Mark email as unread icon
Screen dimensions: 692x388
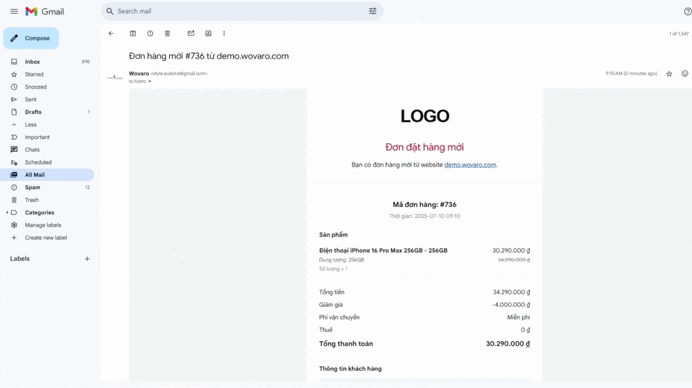coord(191,34)
